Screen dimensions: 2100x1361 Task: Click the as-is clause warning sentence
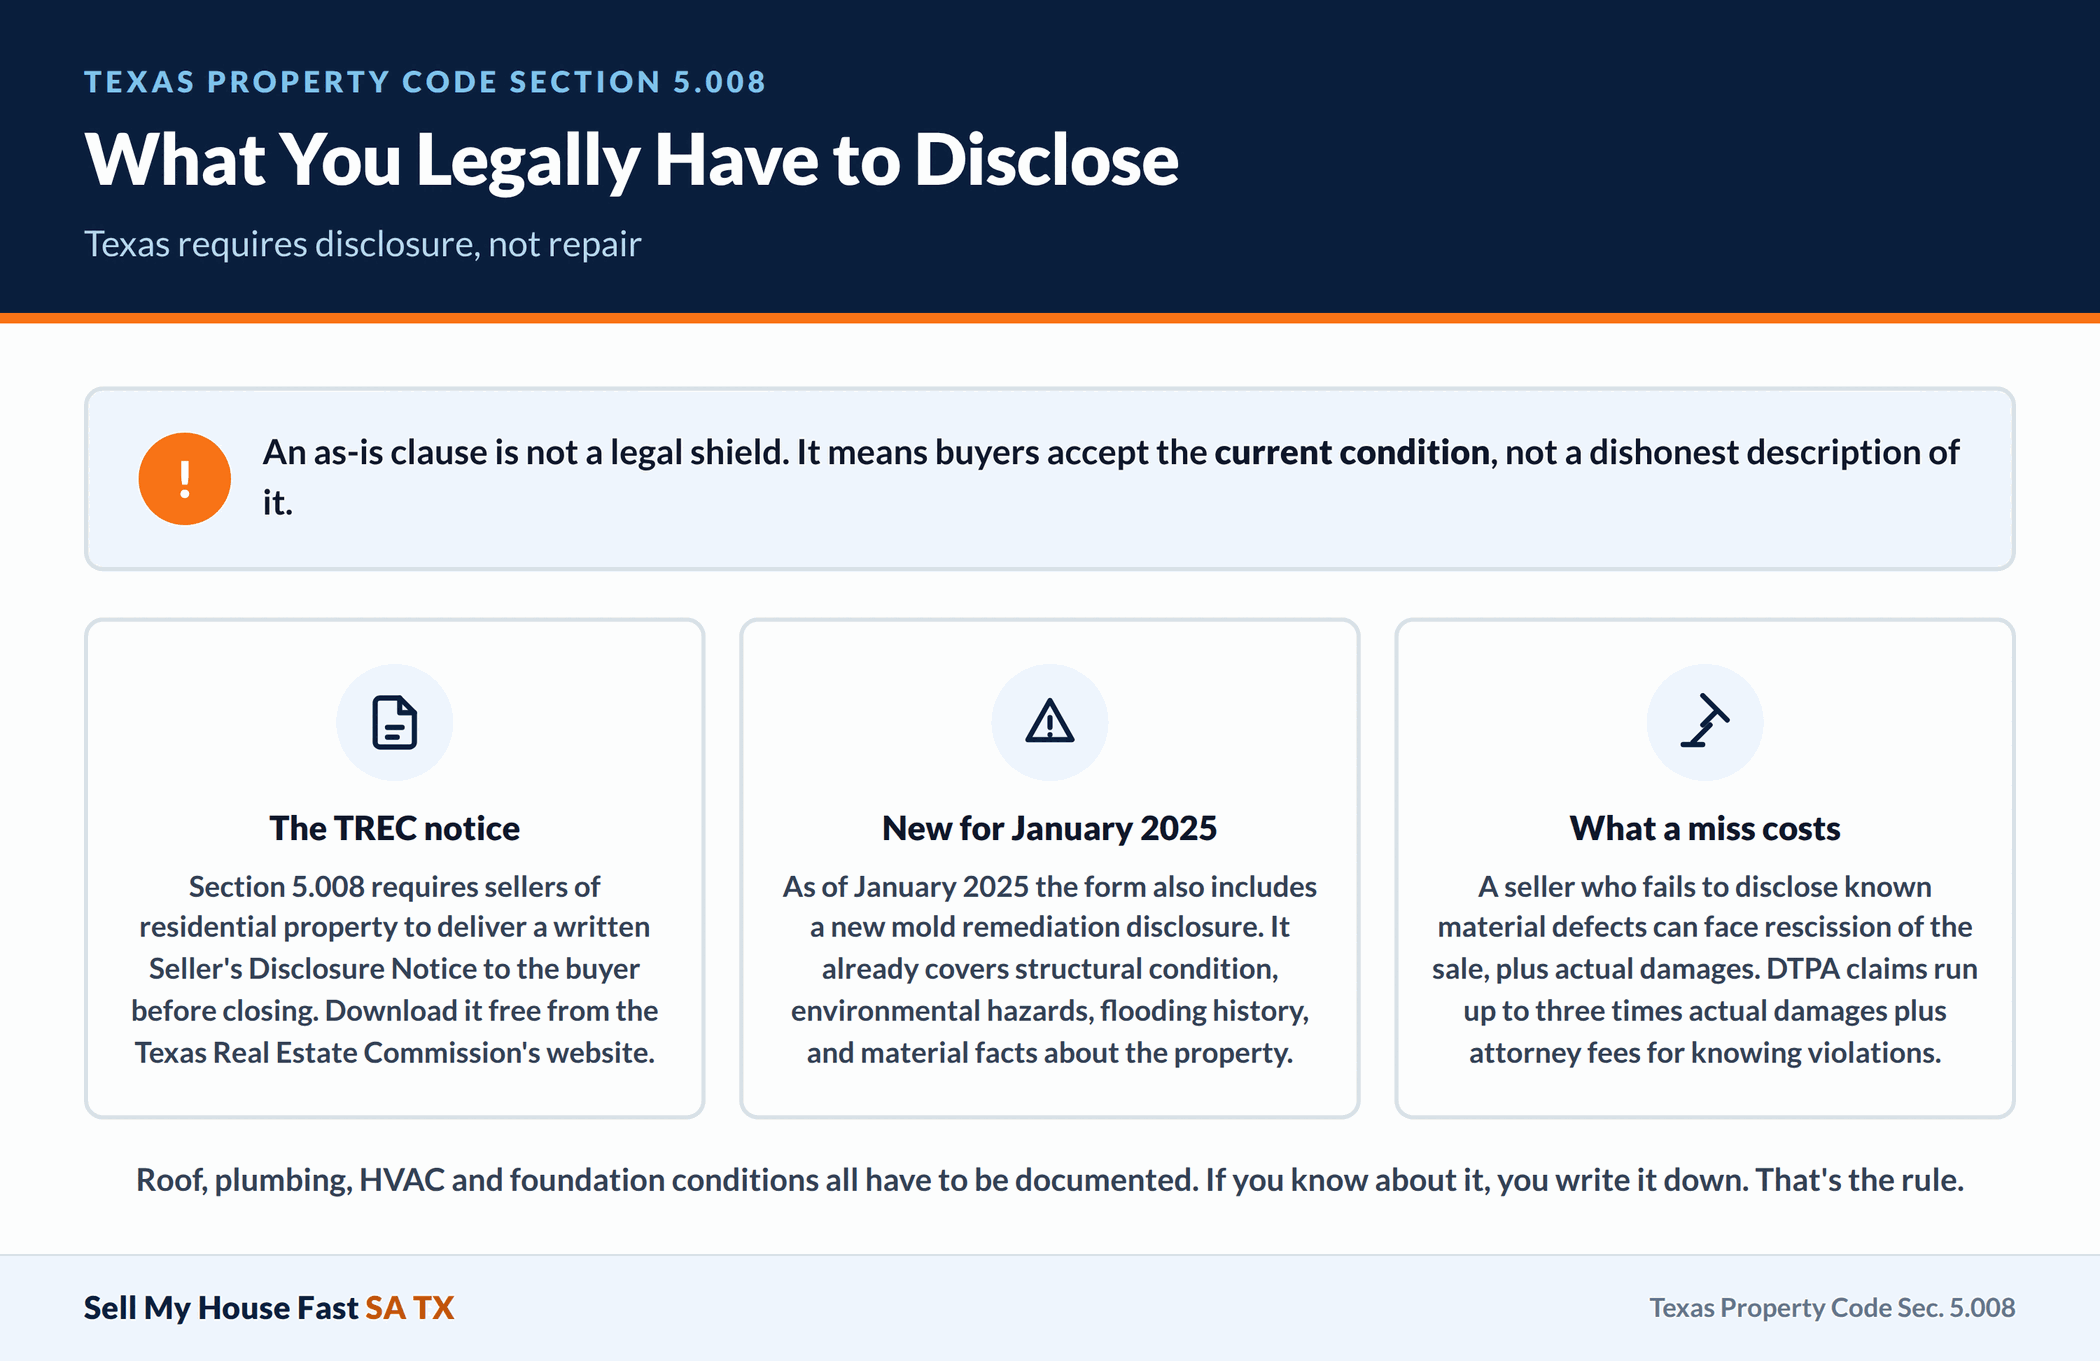1111,477
